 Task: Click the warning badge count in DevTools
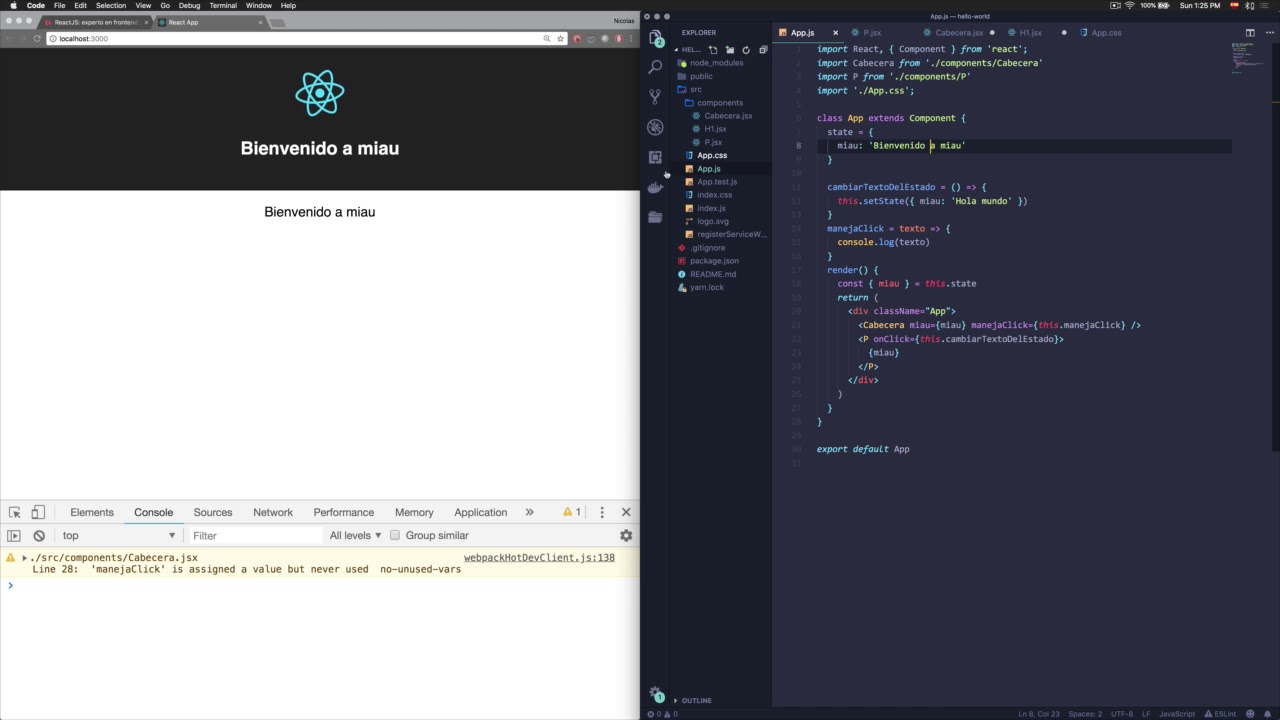tap(572, 512)
